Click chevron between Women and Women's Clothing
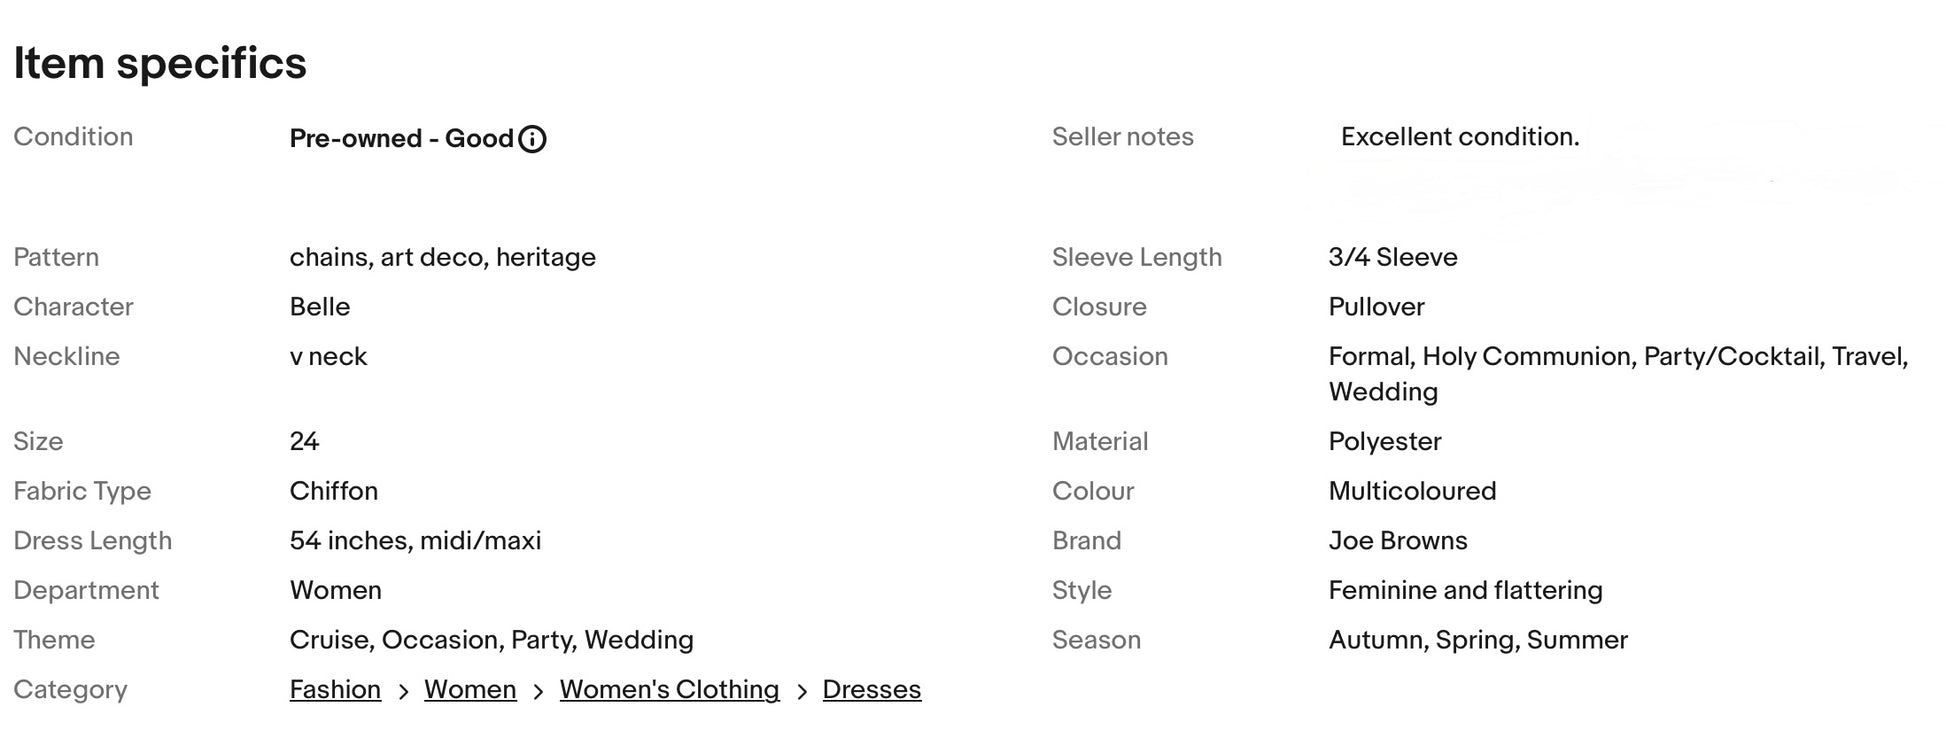The width and height of the screenshot is (1946, 738). point(538,692)
